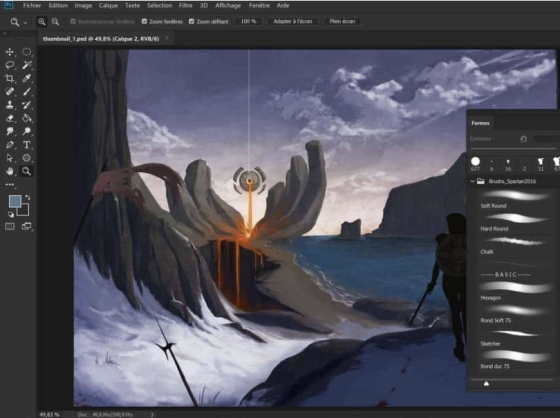Viewport: 560px width, 418px height.
Task: Open the Filtre menu
Action: click(x=186, y=6)
